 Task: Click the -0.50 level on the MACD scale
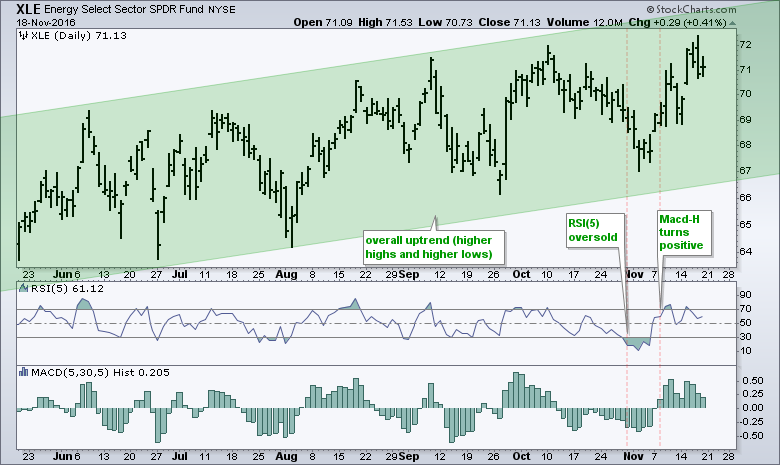(751, 436)
